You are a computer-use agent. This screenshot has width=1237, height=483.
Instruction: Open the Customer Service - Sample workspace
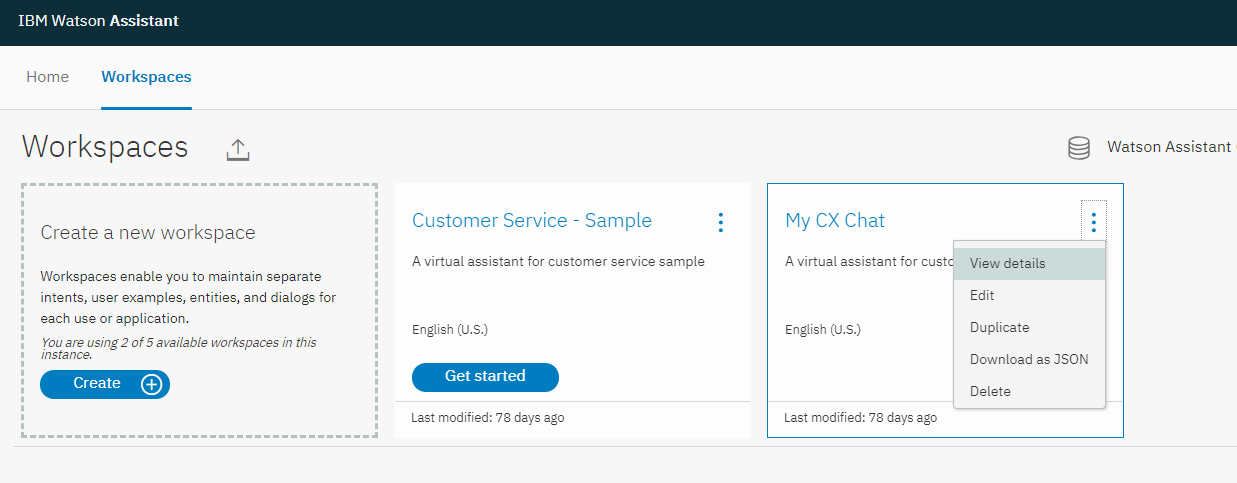click(532, 221)
